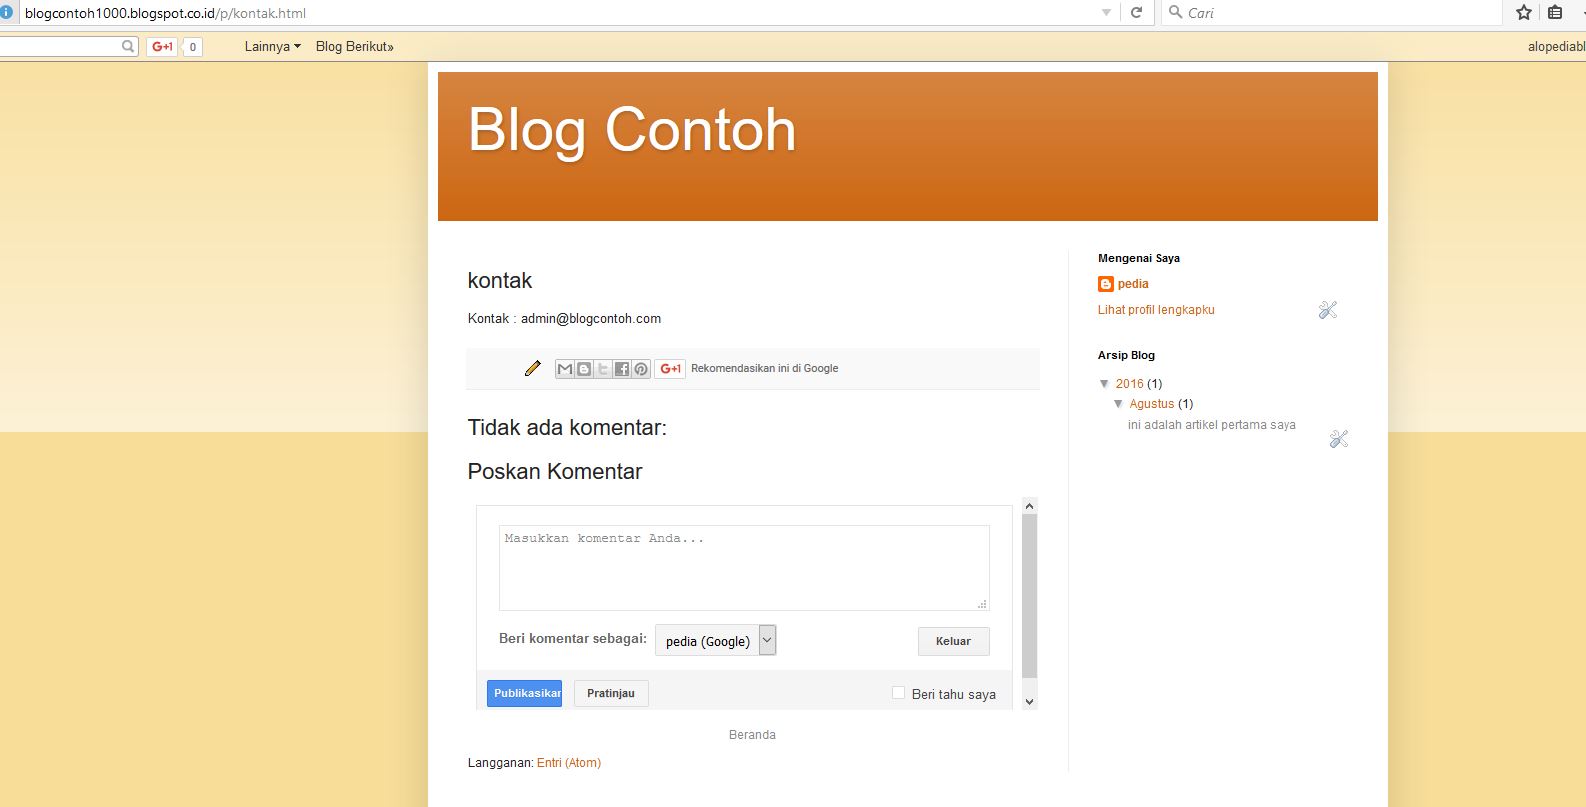Click the pencil edit page icon

pos(532,368)
